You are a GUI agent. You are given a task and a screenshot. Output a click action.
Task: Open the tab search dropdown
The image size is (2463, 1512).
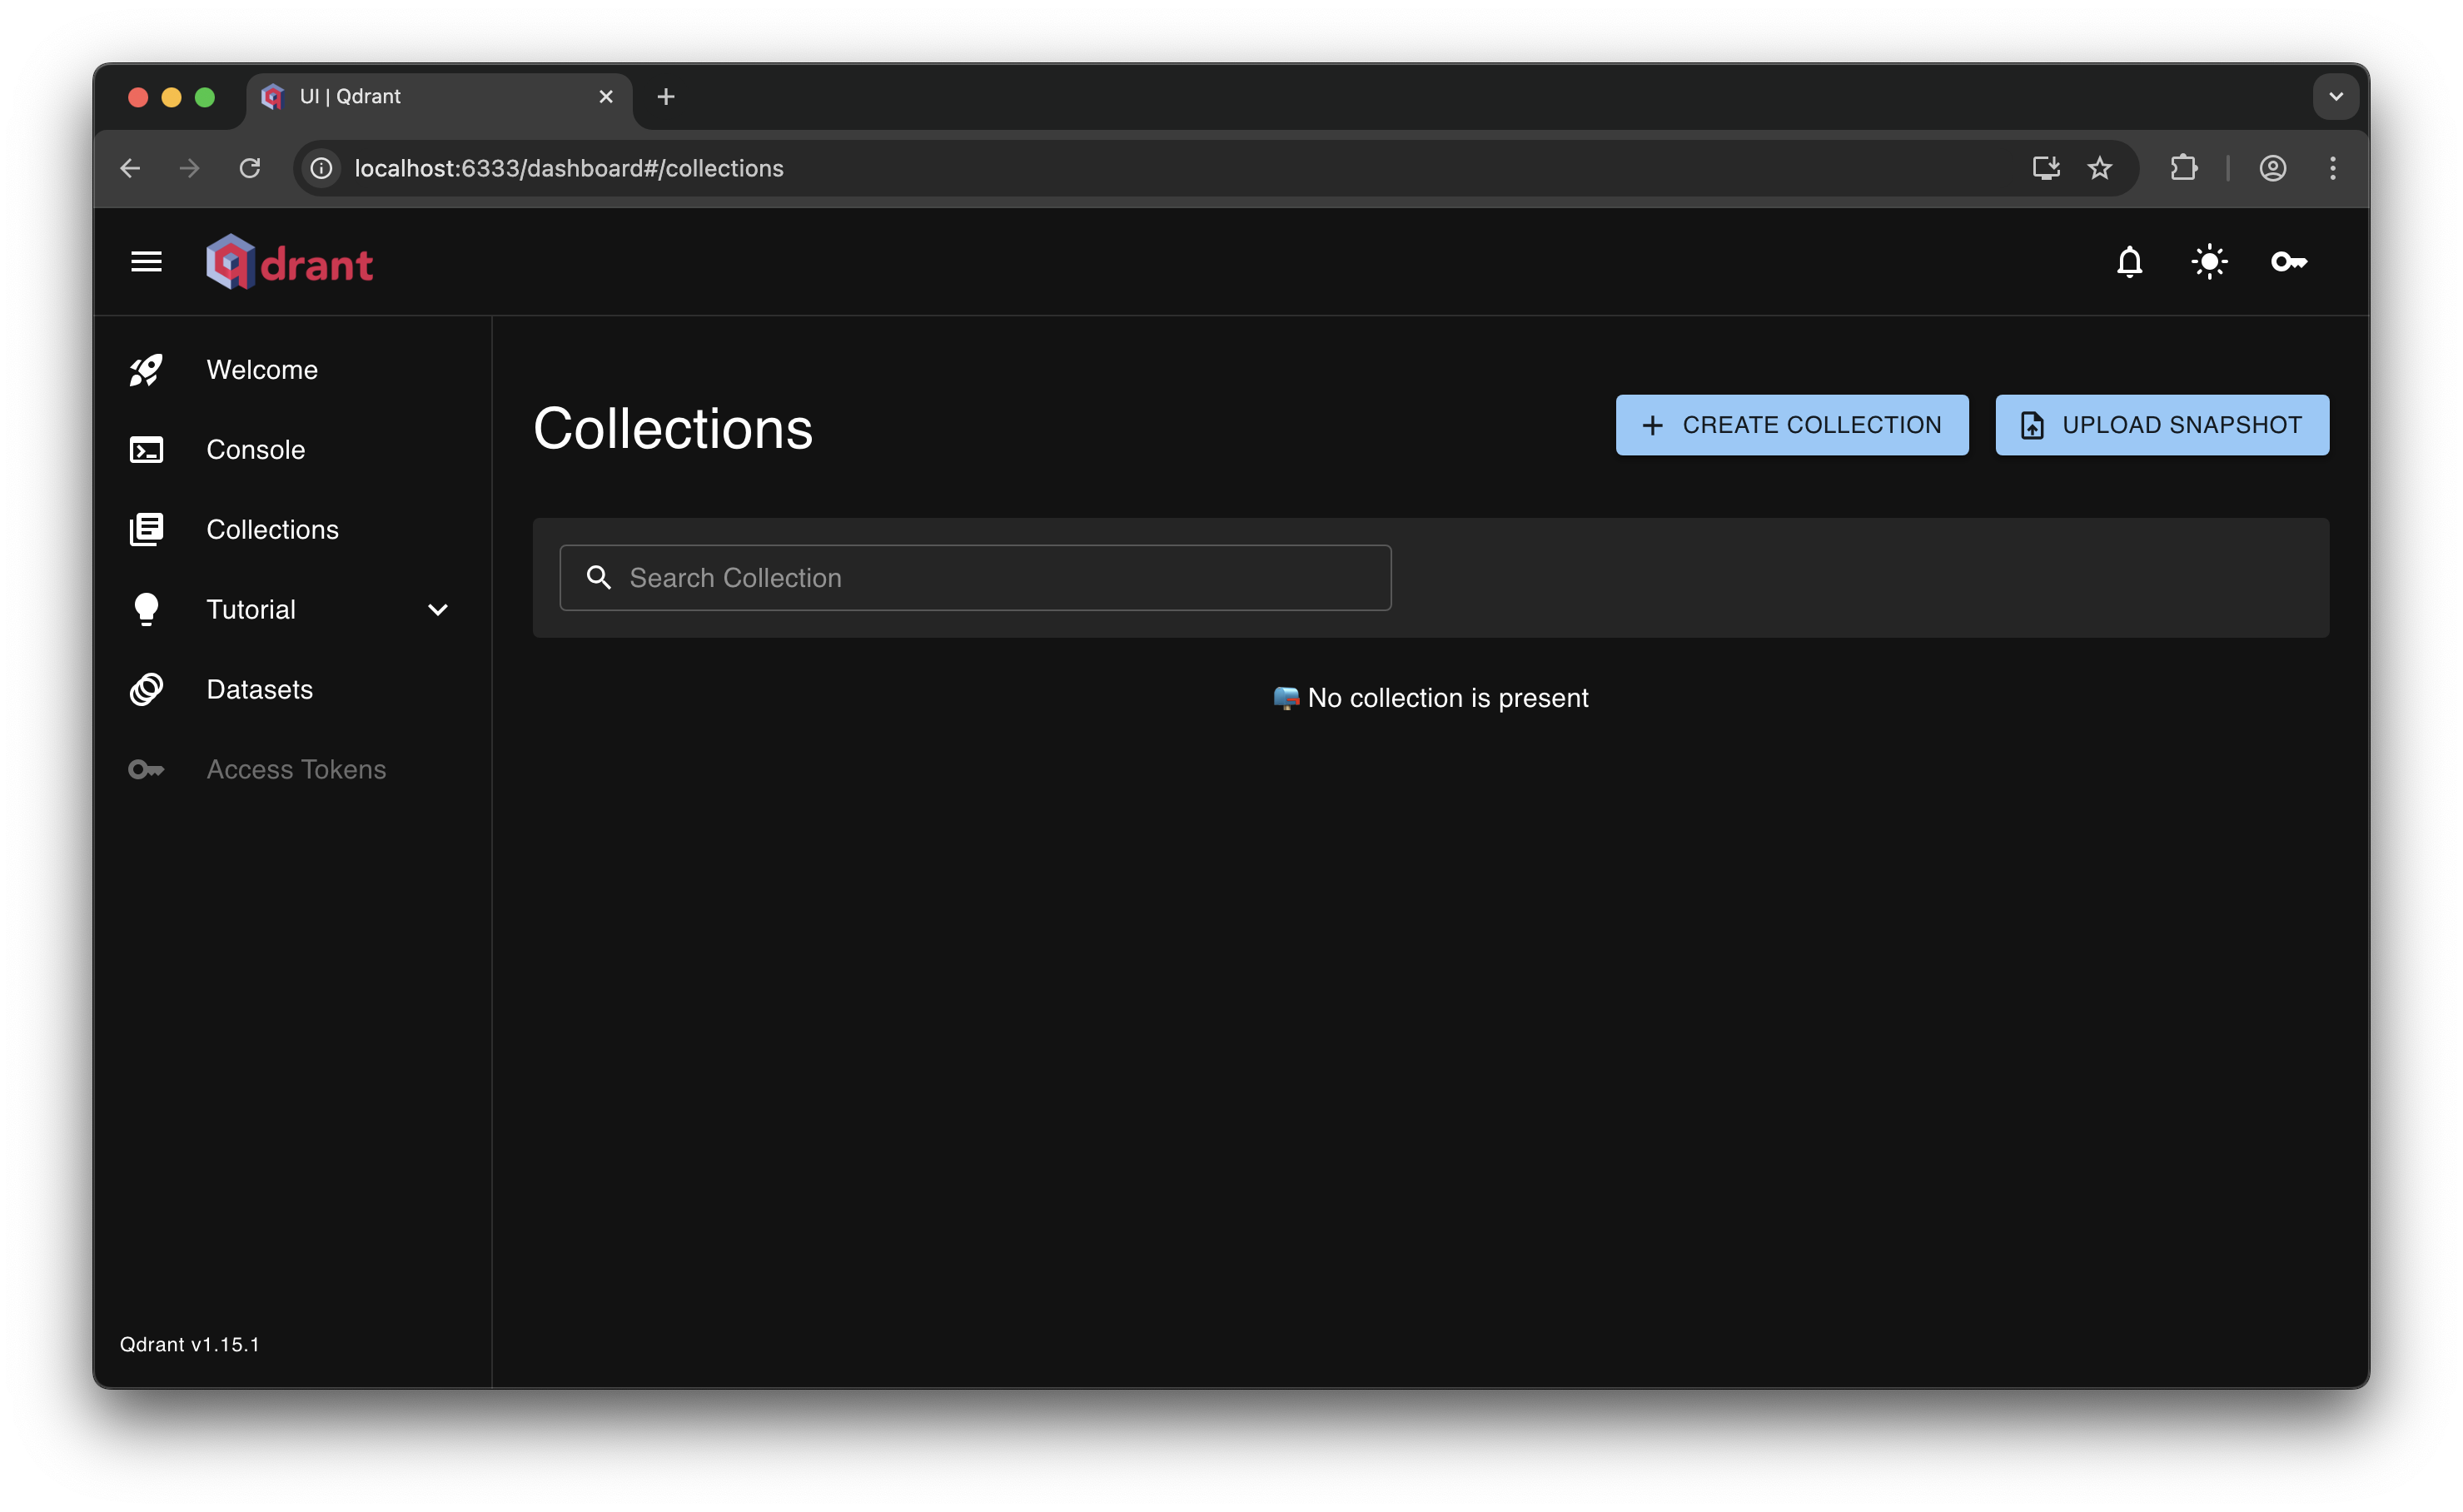tap(2335, 97)
